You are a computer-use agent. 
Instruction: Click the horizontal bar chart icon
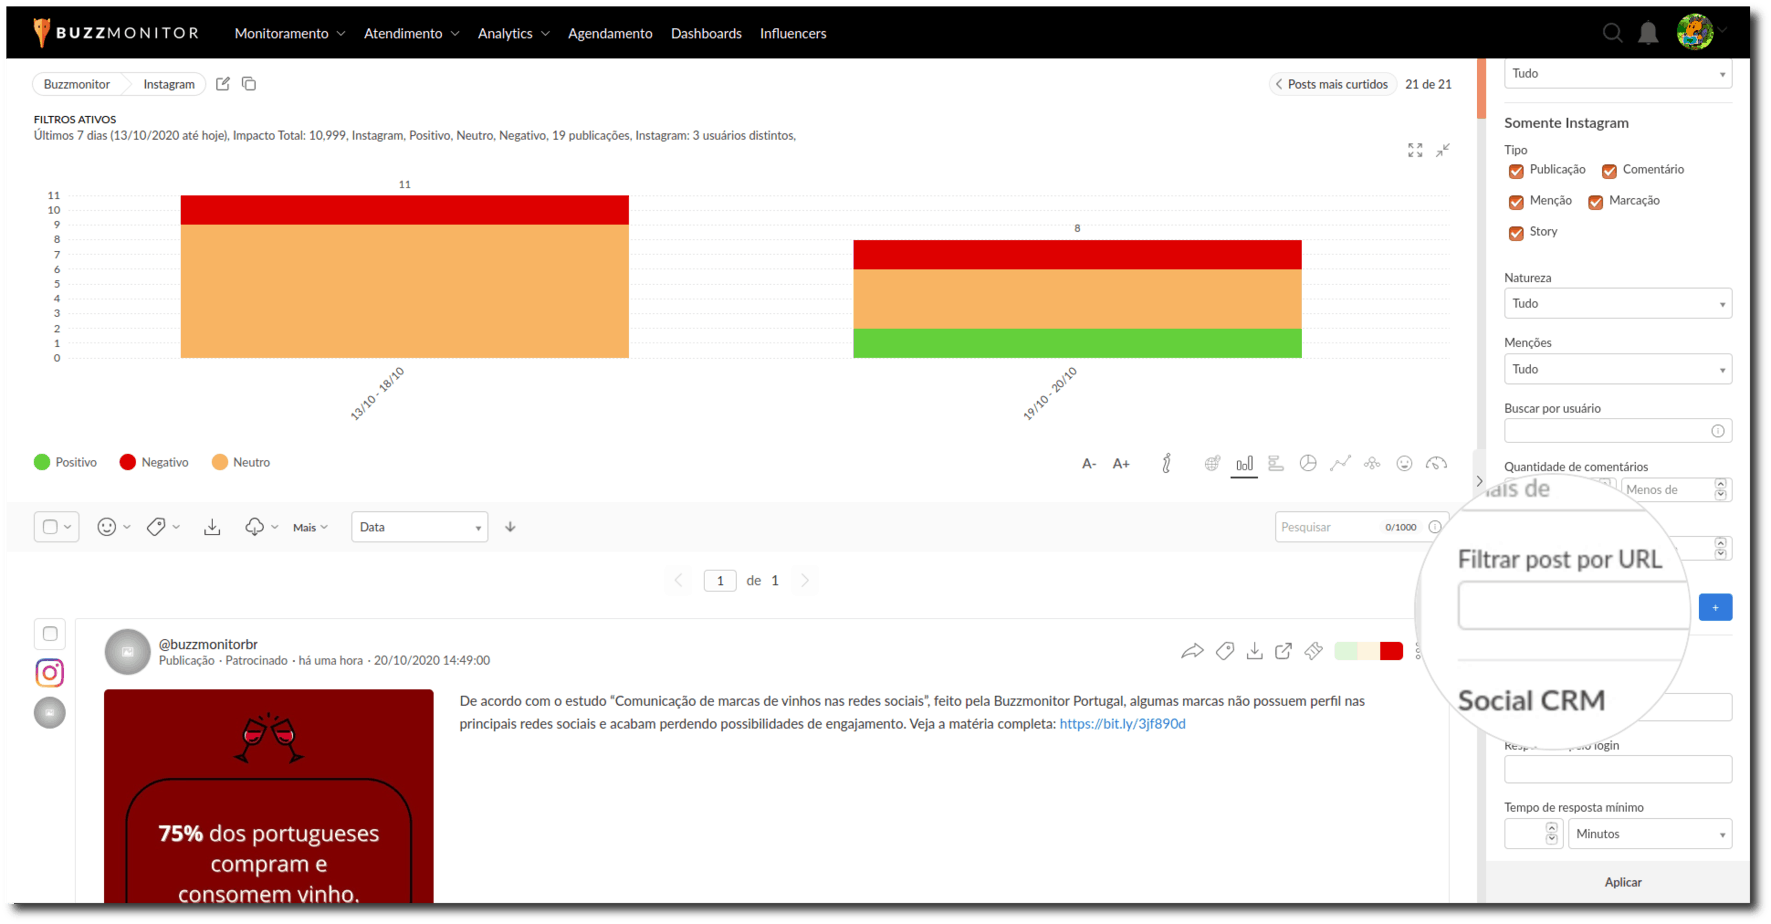1275,463
